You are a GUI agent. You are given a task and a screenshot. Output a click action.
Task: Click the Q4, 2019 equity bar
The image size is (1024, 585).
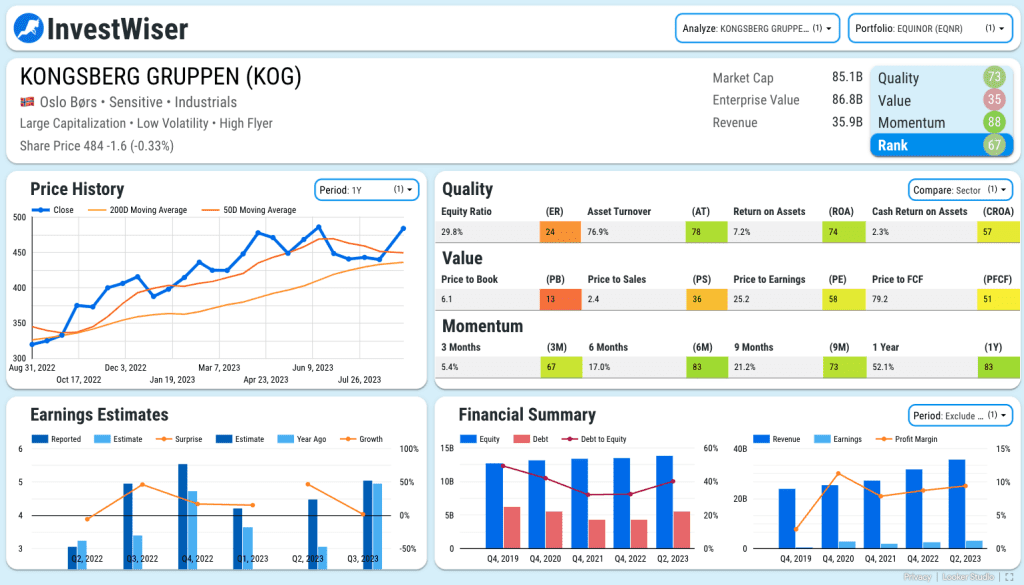coord(494,505)
